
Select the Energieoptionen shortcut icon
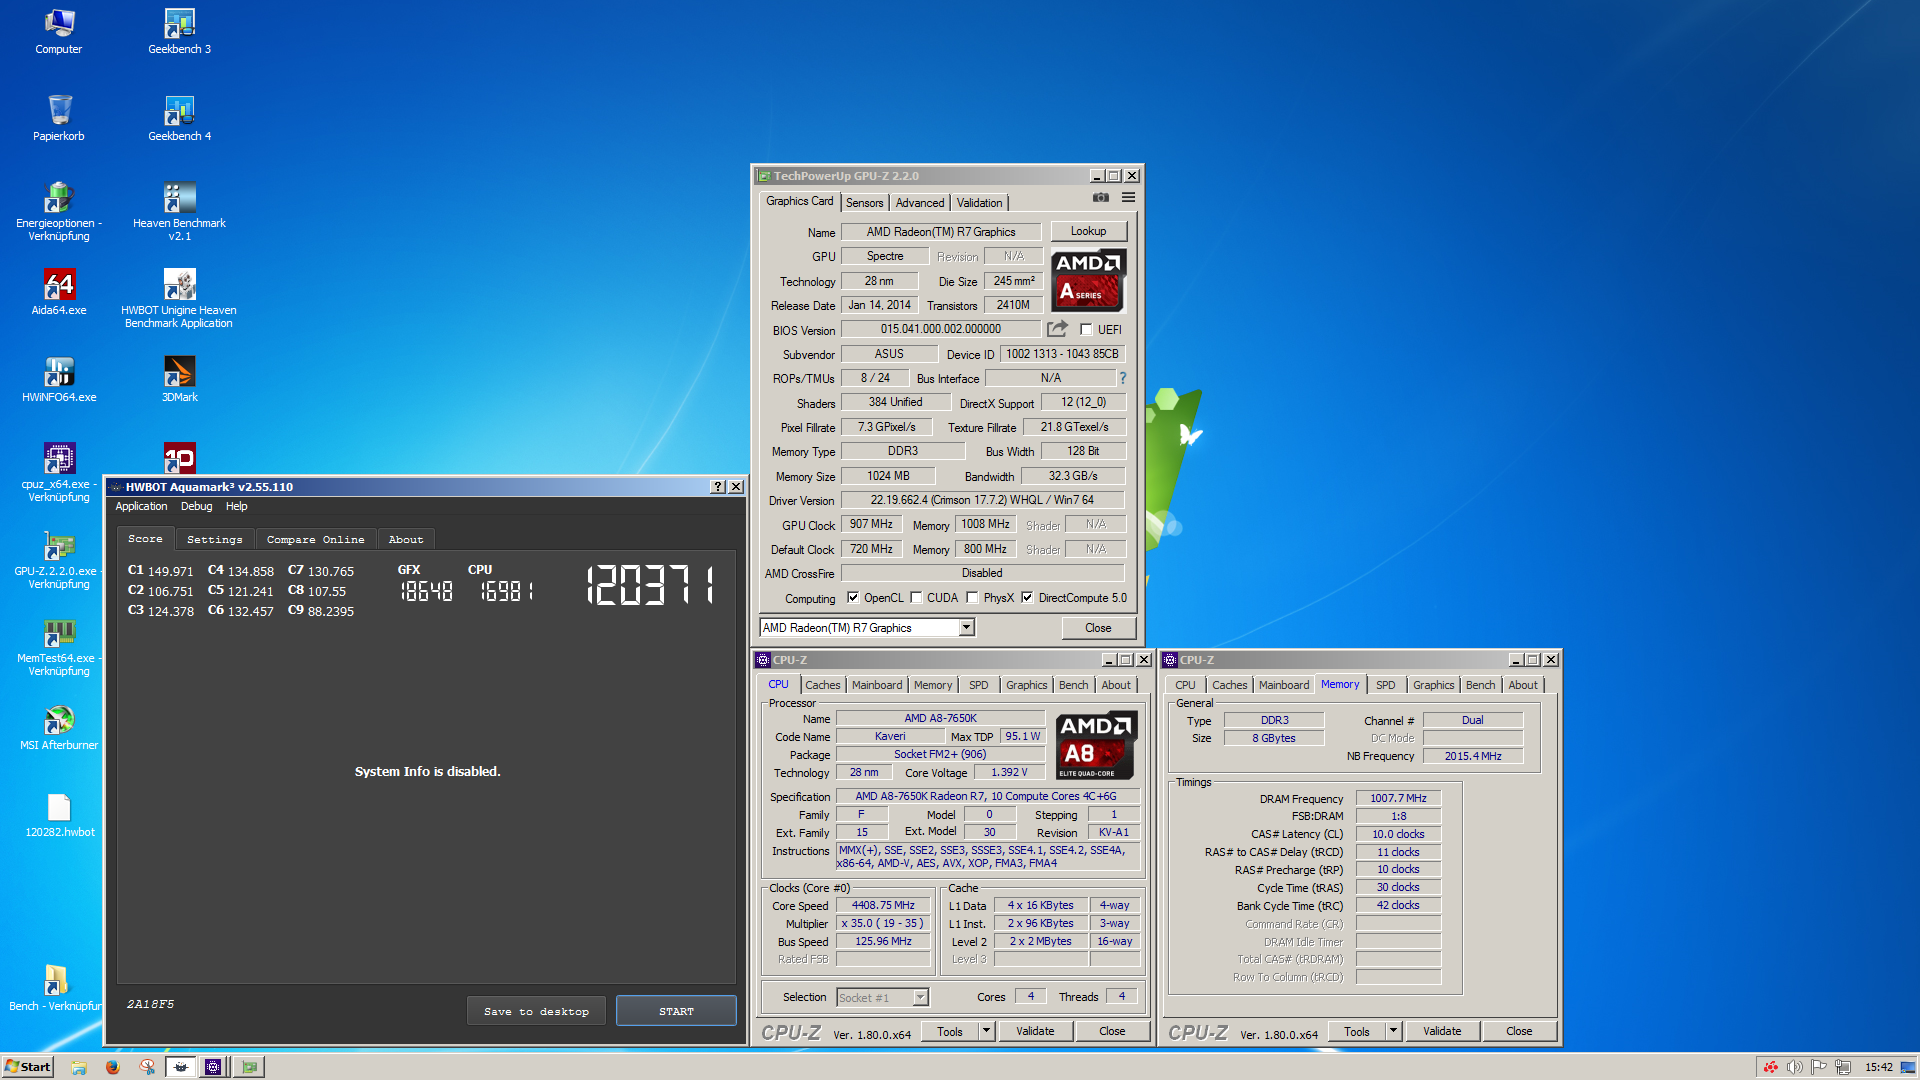[x=59, y=211]
